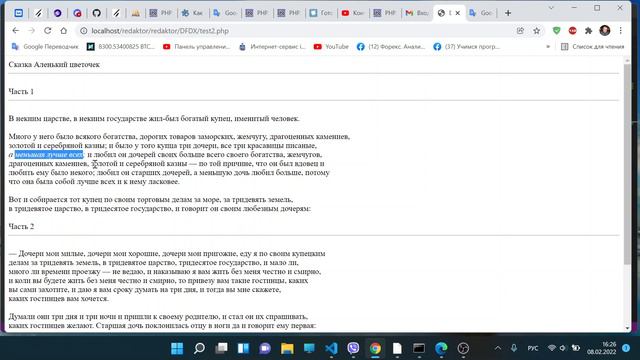This screenshot has height=360, width=640.
Task: Open the monitor app on the taskbar
Action: tap(309, 348)
